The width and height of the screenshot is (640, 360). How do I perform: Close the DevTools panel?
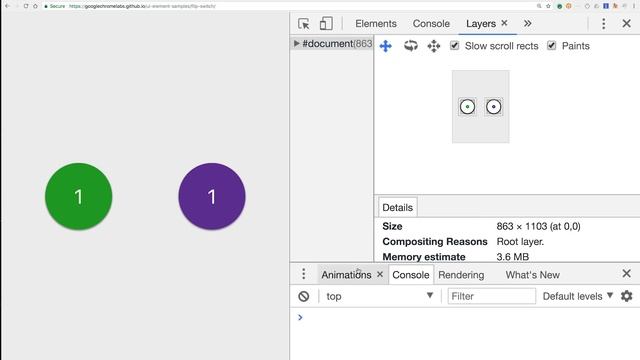pos(627,24)
